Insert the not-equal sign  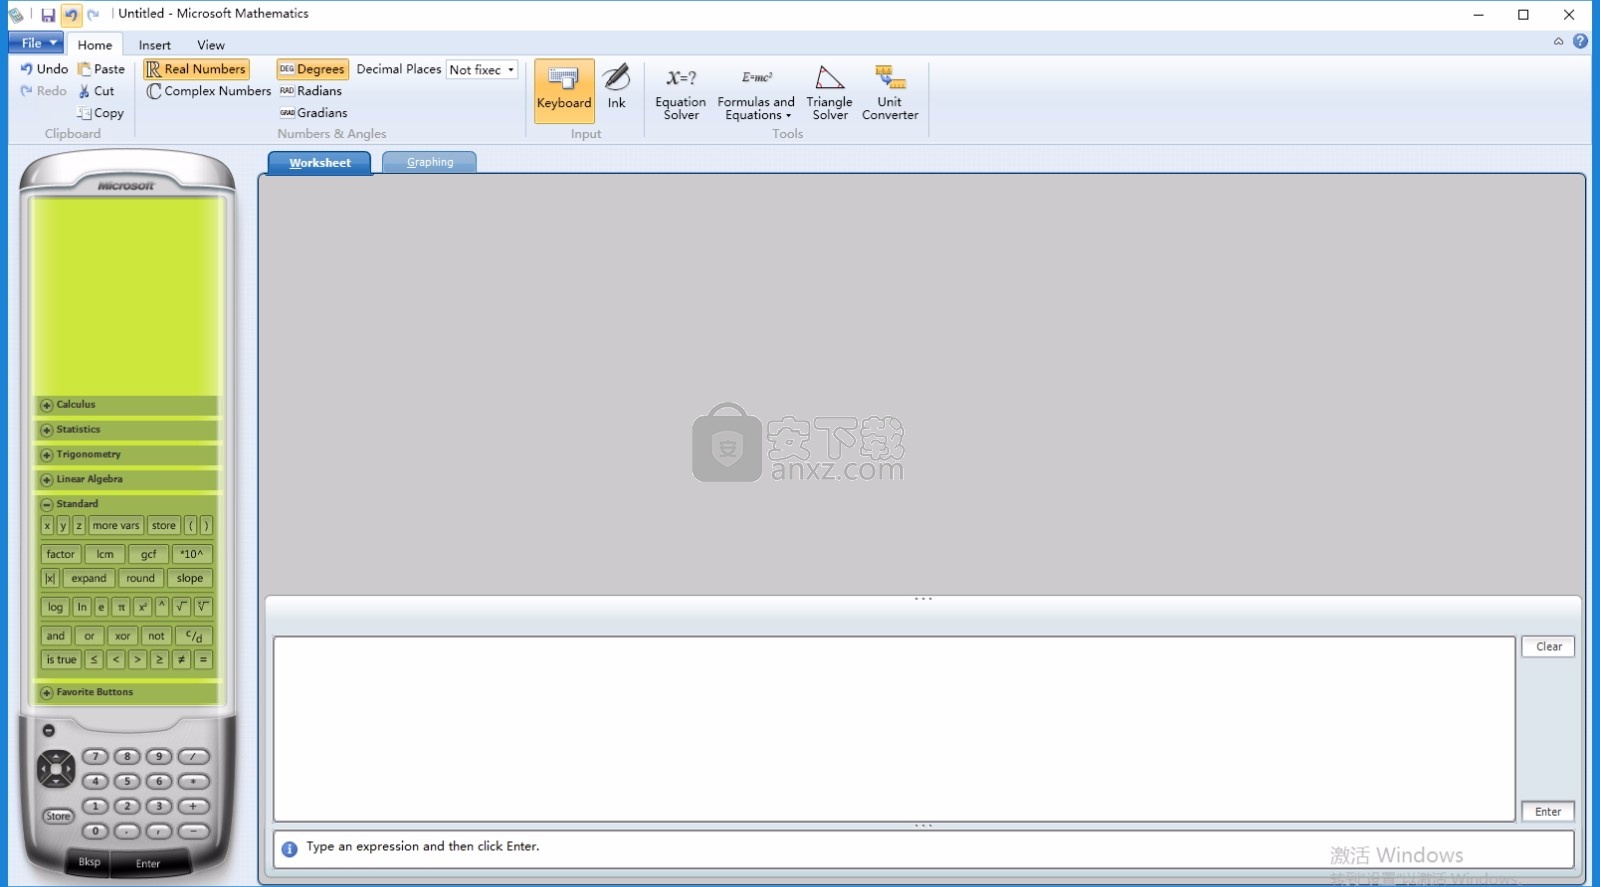tap(181, 660)
